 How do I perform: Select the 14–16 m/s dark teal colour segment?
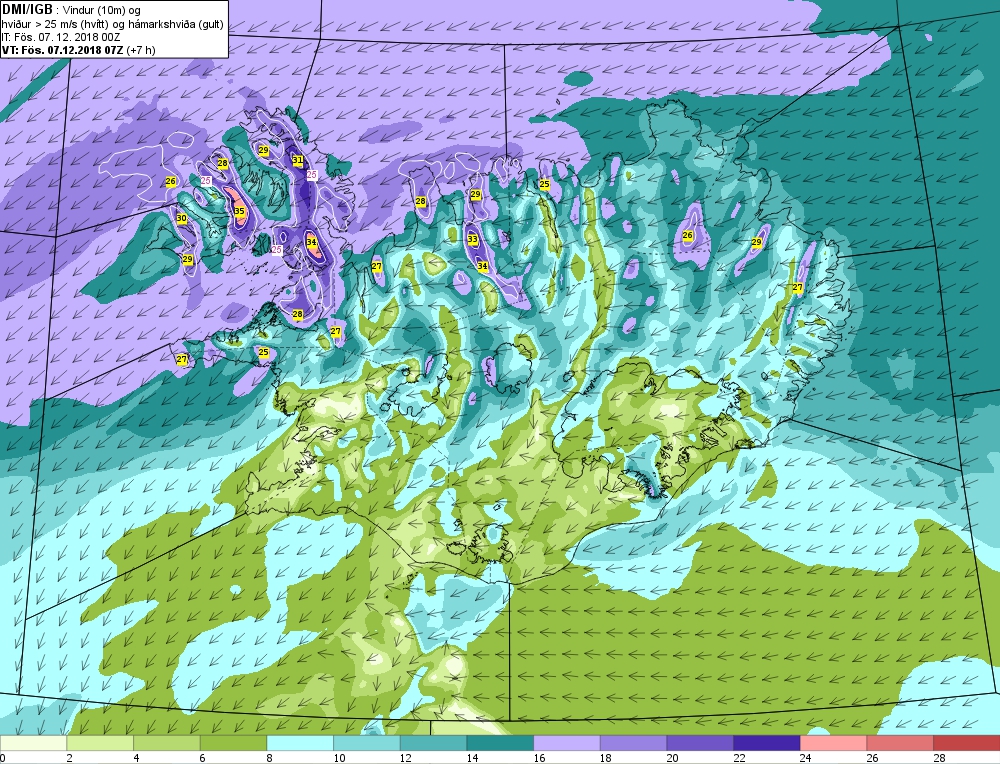(x=499, y=743)
